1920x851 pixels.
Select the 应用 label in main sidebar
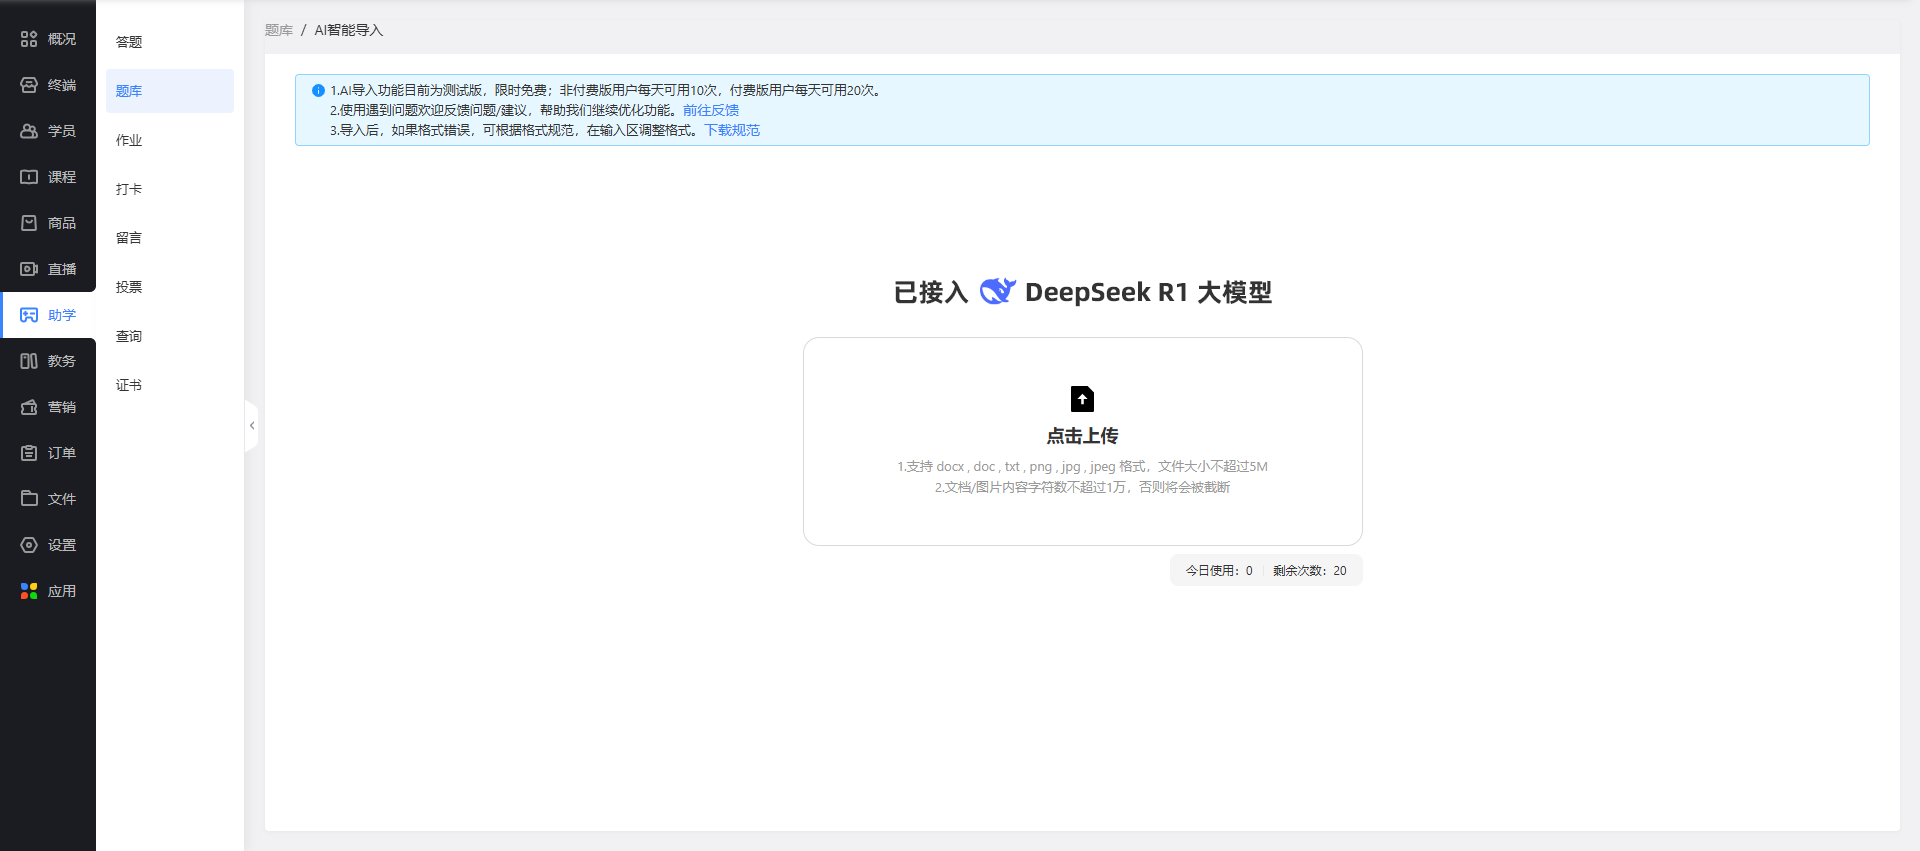(62, 591)
